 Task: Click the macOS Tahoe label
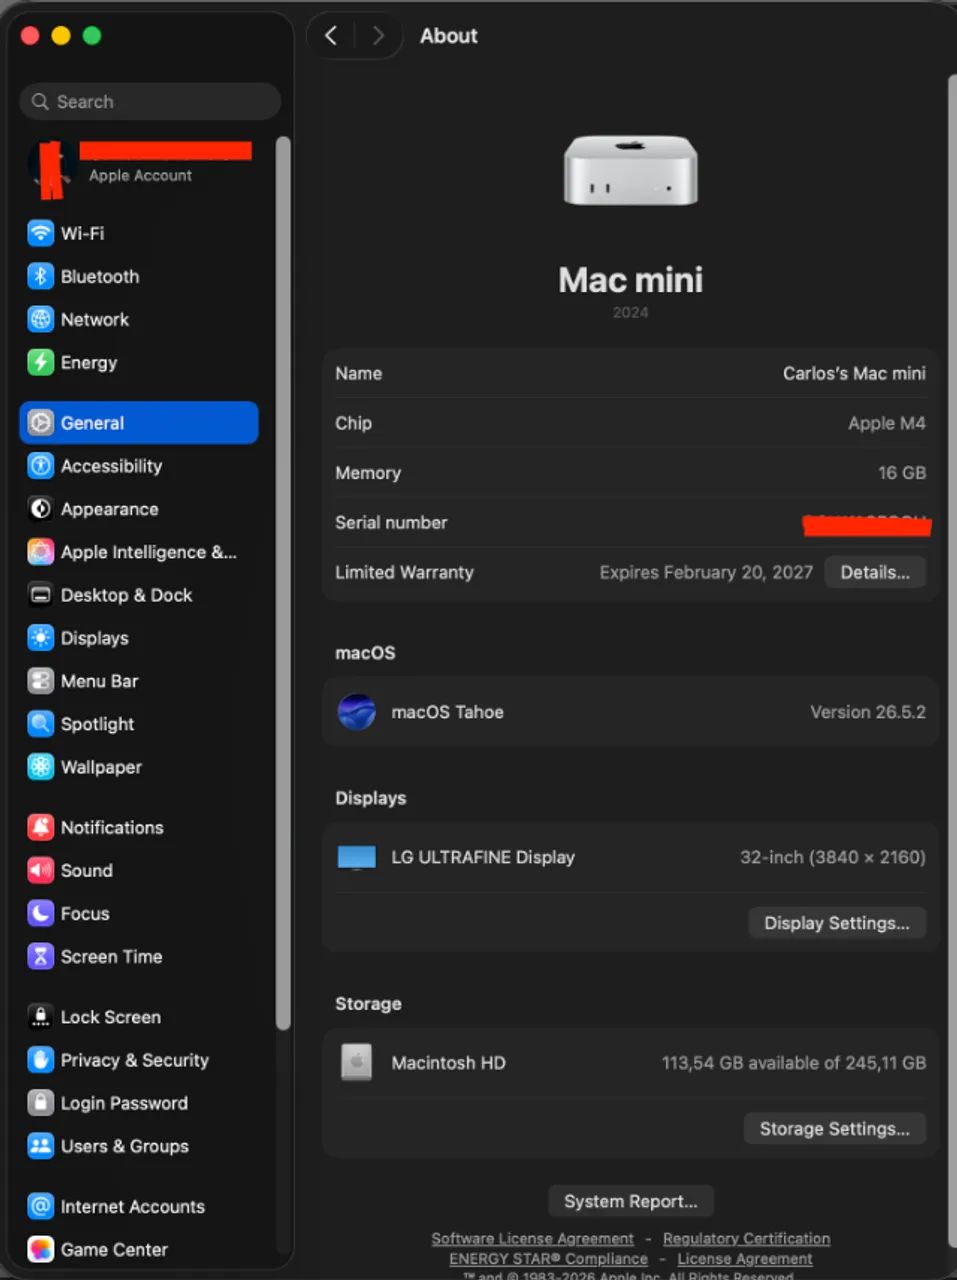tap(447, 712)
